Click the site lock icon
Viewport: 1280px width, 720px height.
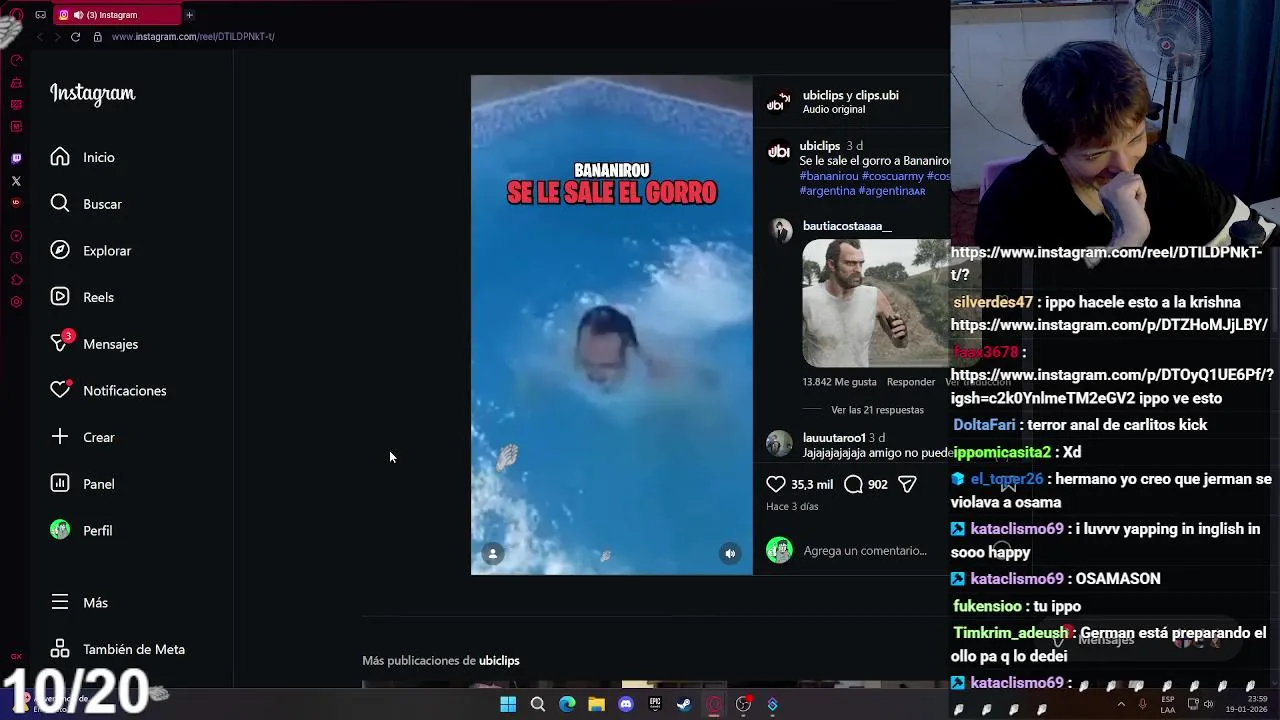pos(97,36)
